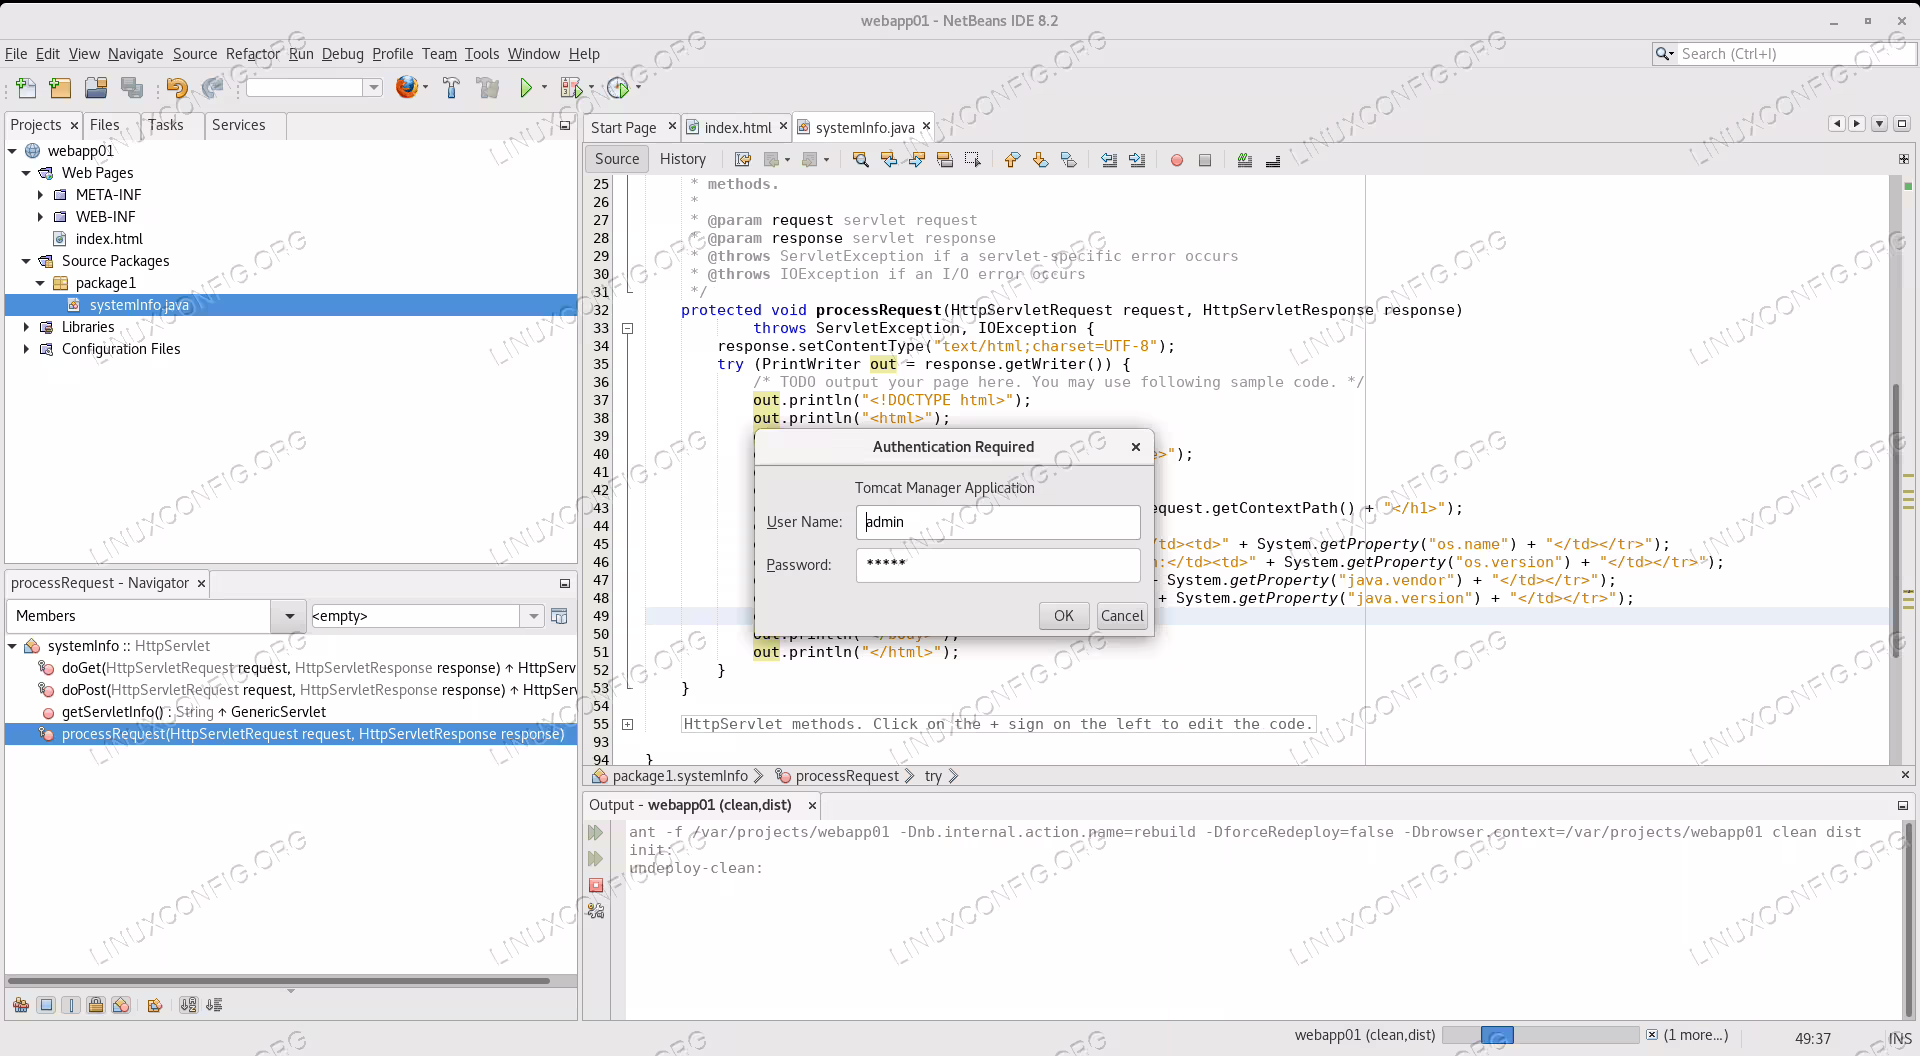Toggle Rectangular Selection in editor toolbar

pos(972,160)
